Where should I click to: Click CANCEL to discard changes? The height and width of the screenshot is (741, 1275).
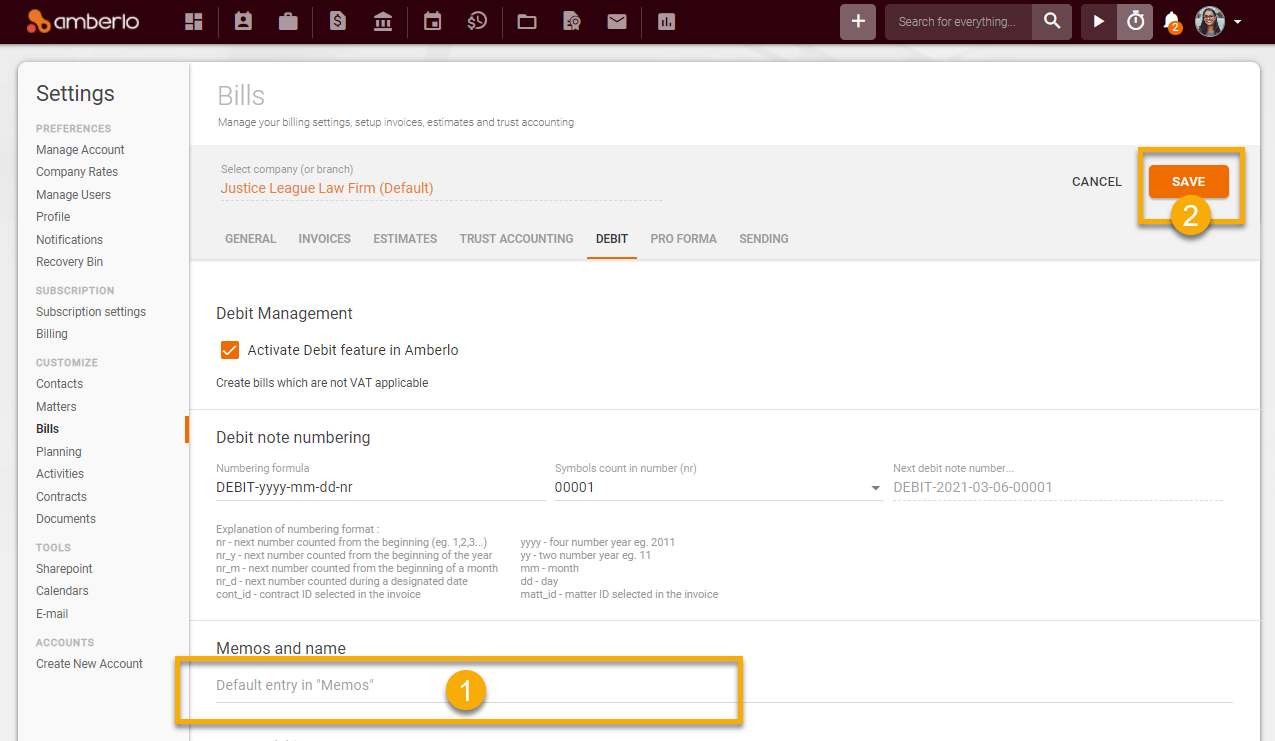point(1096,181)
